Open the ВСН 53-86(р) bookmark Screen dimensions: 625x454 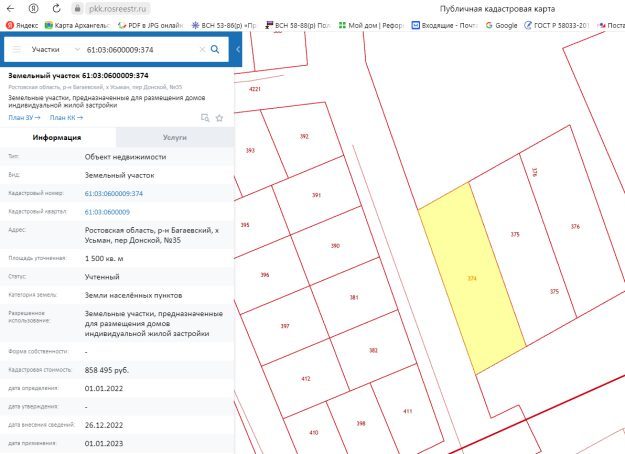pyautogui.click(x=224, y=25)
